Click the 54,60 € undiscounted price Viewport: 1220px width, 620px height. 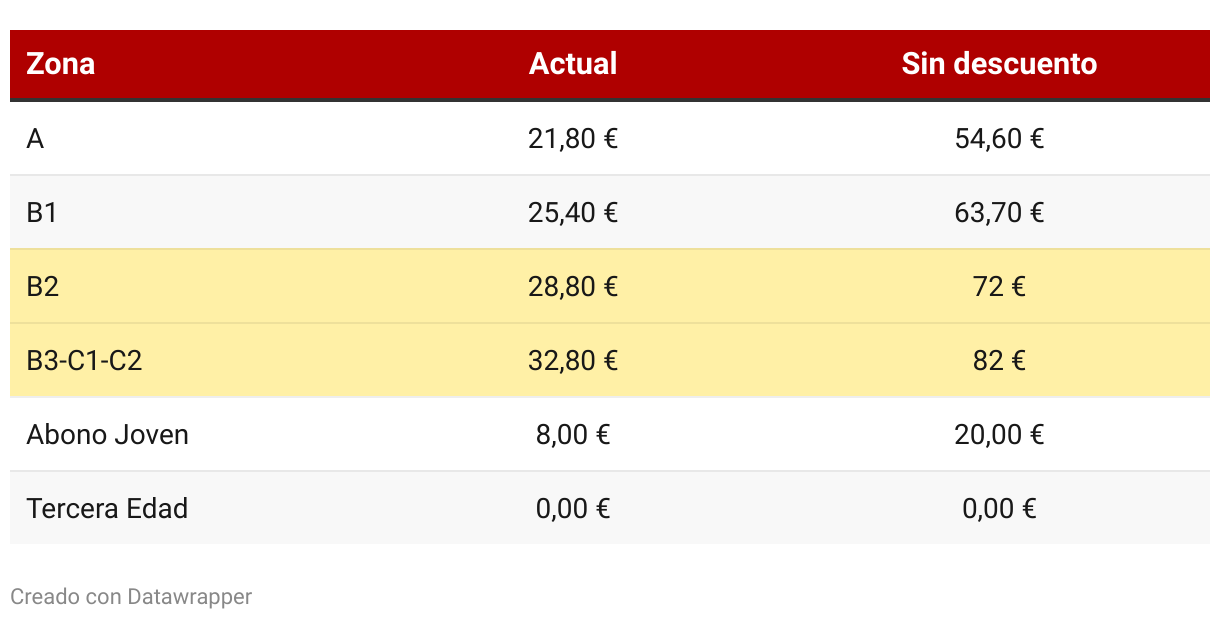click(x=999, y=139)
